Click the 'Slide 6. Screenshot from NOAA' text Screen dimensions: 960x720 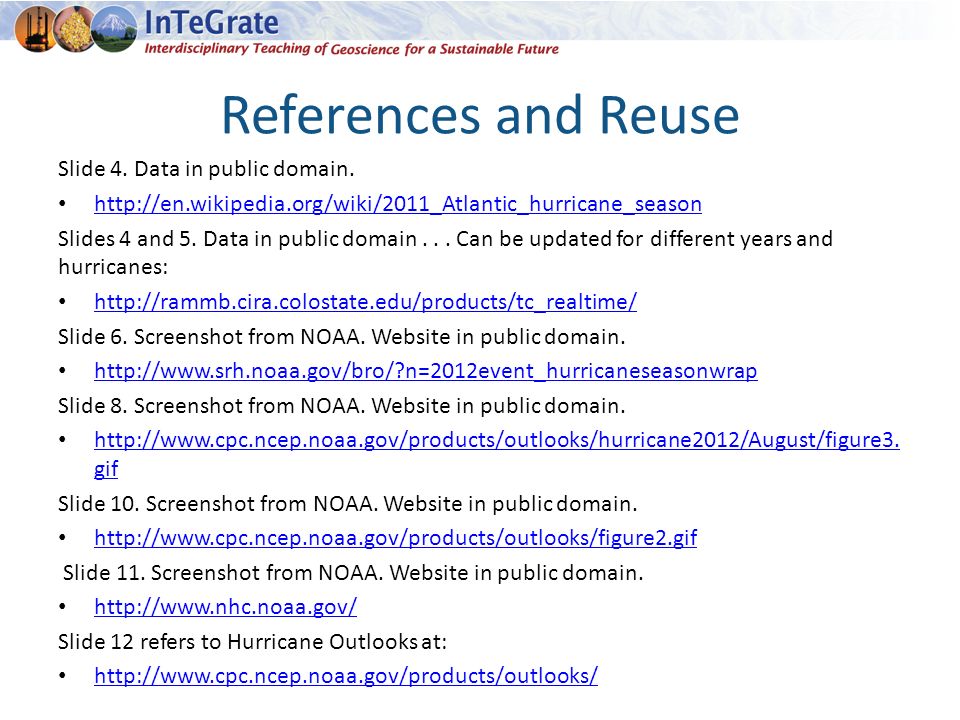[x=342, y=337]
